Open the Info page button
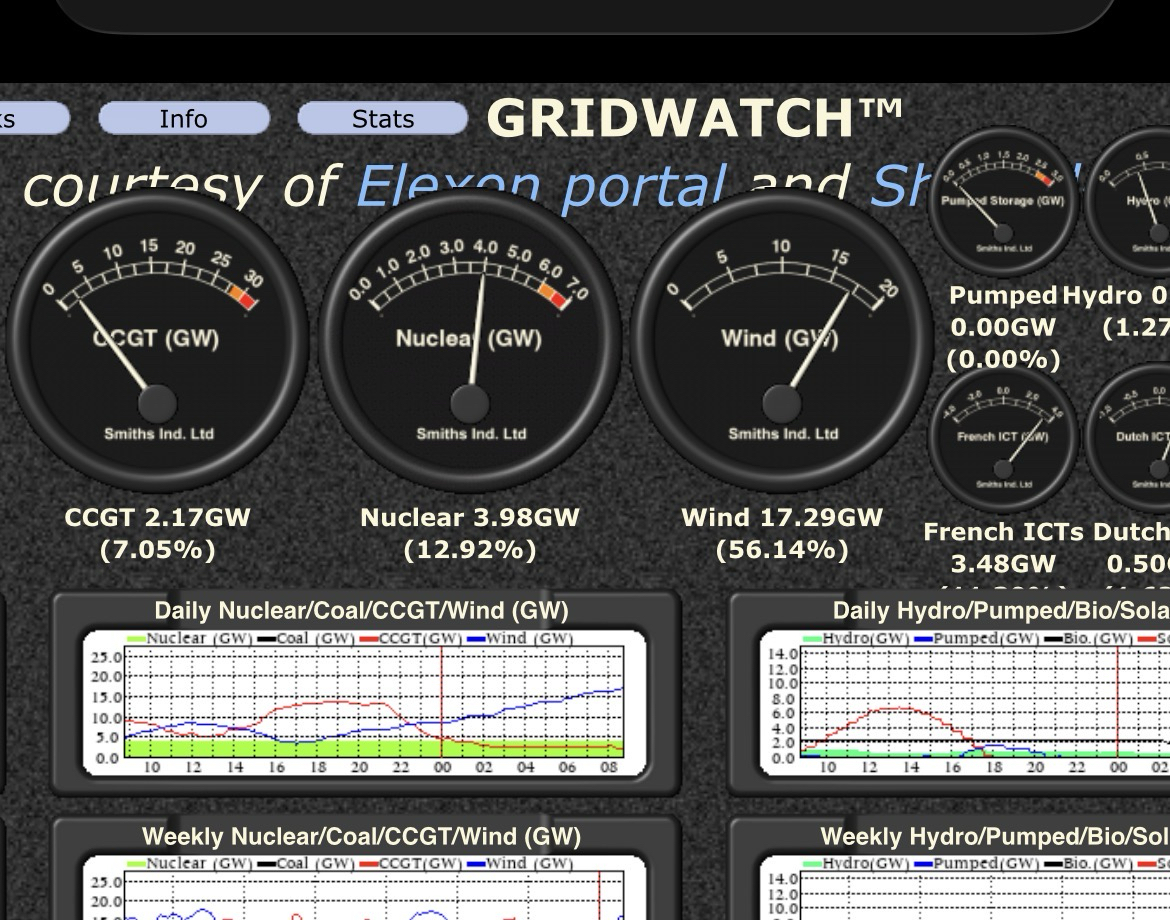 pos(184,119)
